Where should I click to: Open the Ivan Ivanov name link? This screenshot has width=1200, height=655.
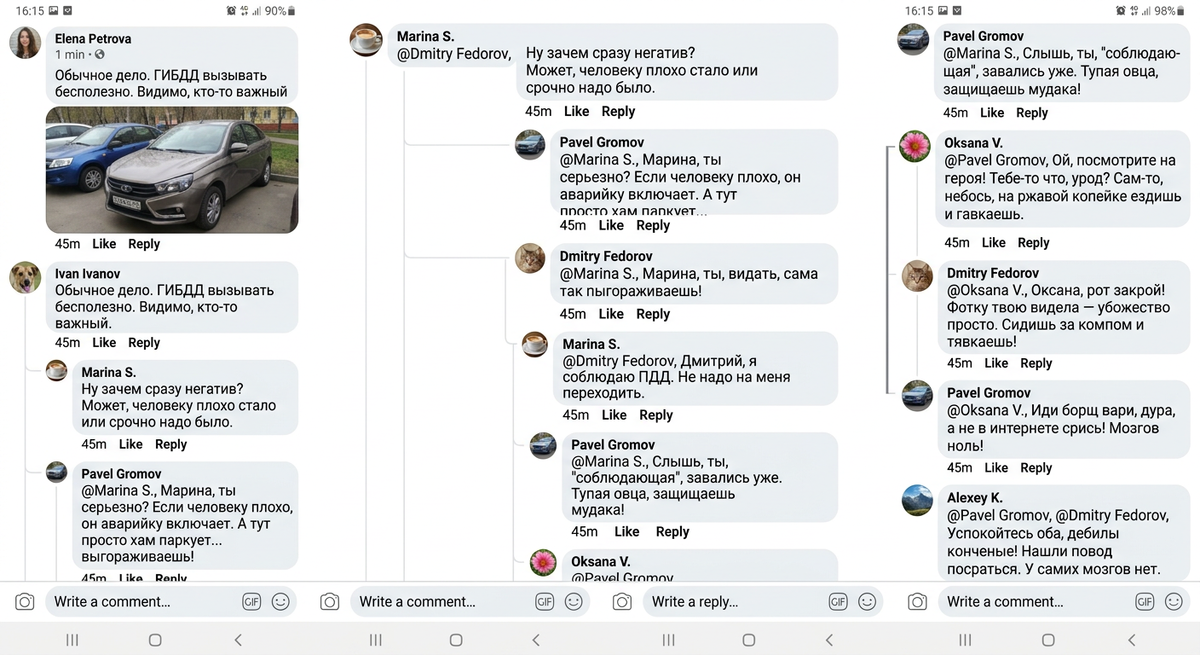point(87,274)
